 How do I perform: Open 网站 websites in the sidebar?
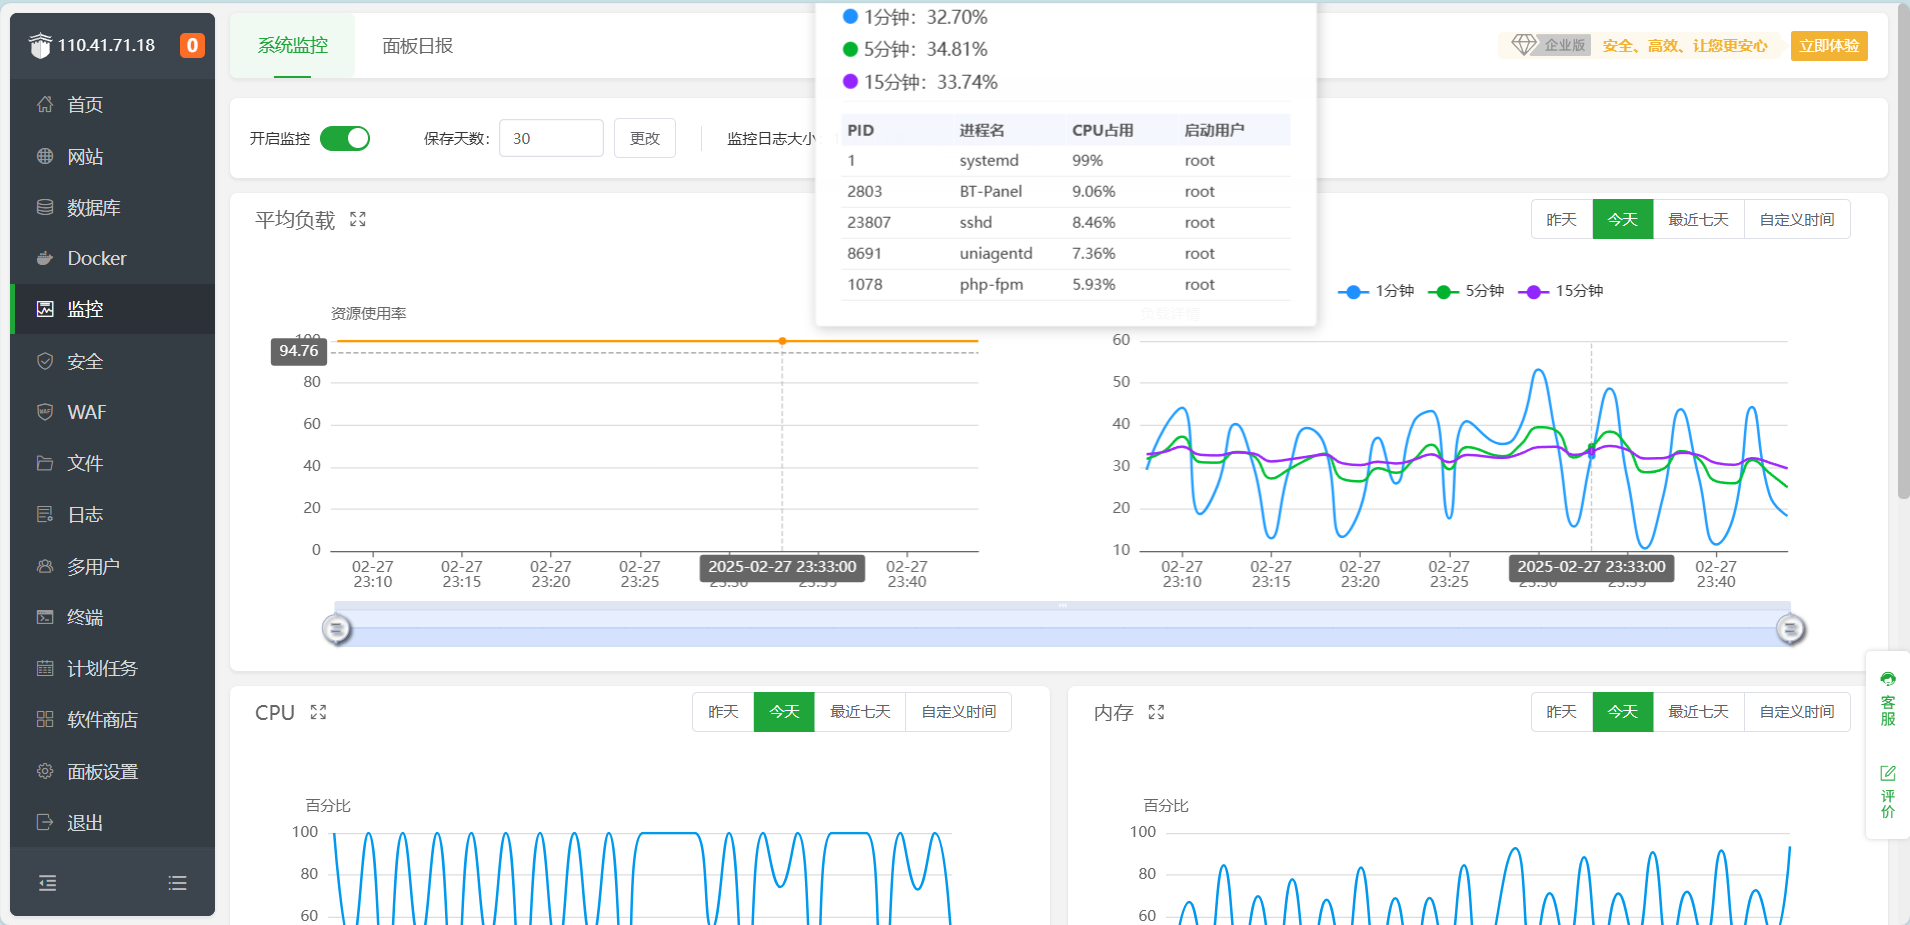[112, 156]
